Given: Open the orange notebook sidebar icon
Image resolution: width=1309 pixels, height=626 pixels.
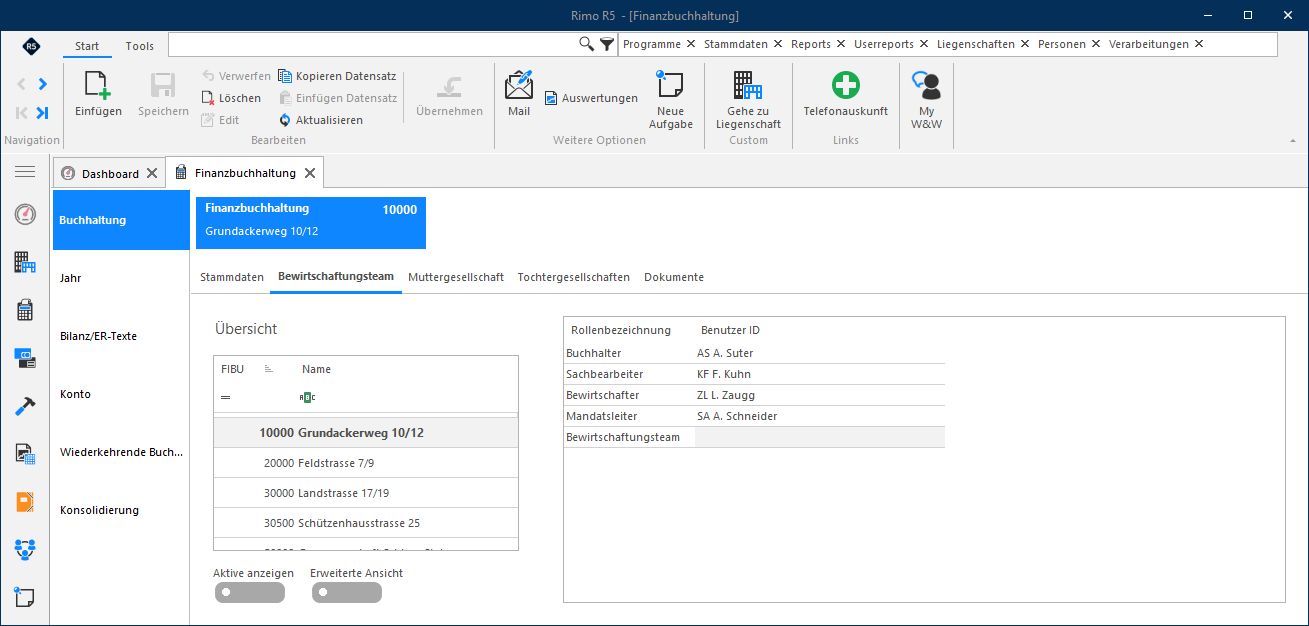Looking at the screenshot, I should point(25,502).
